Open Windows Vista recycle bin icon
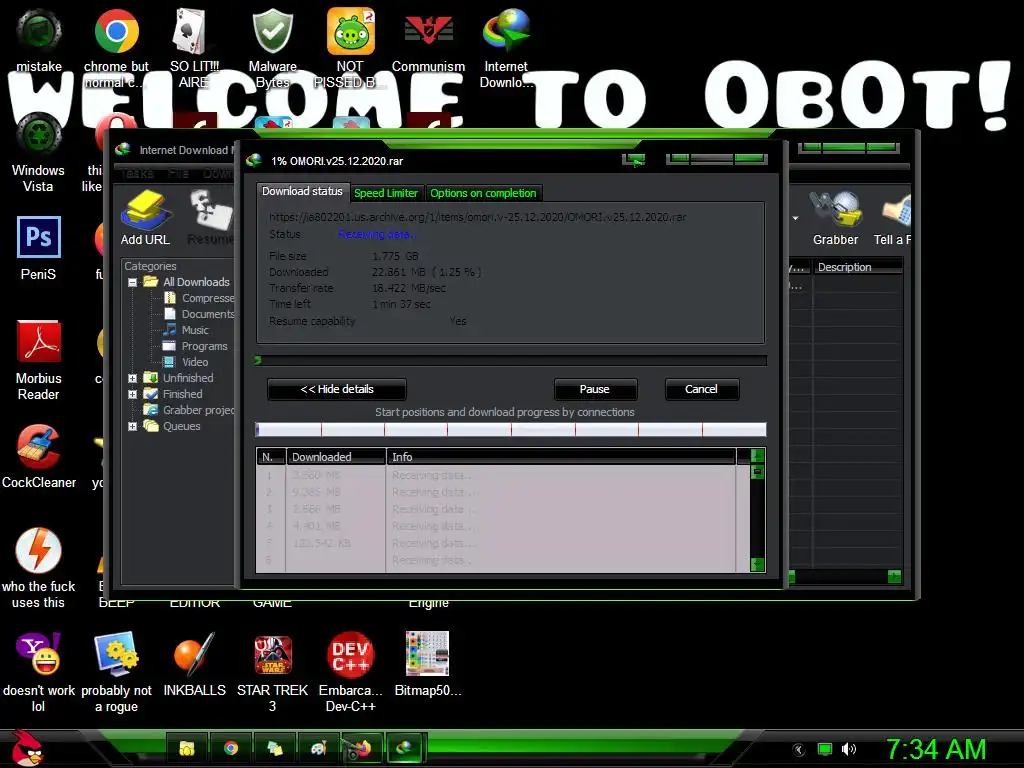The width and height of the screenshot is (1024, 768). 39,153
